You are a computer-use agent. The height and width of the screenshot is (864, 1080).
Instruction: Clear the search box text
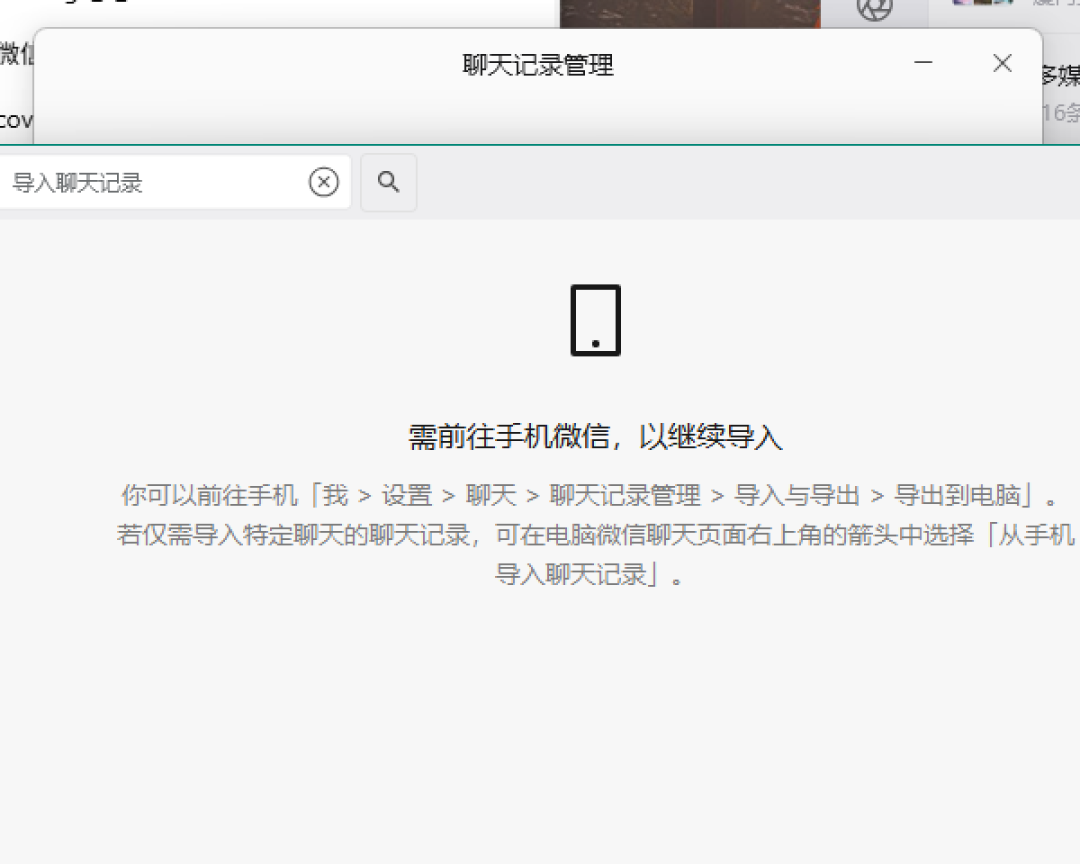[x=324, y=183]
